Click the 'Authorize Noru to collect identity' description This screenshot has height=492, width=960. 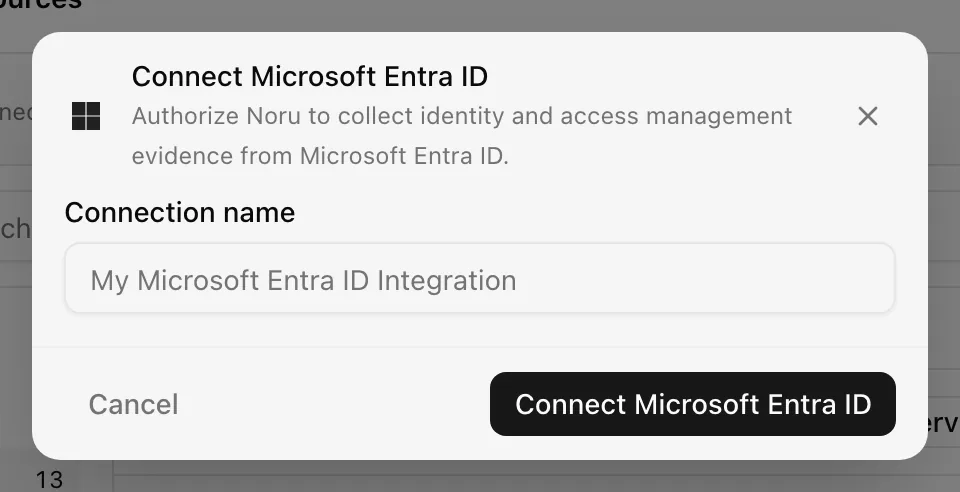[462, 136]
